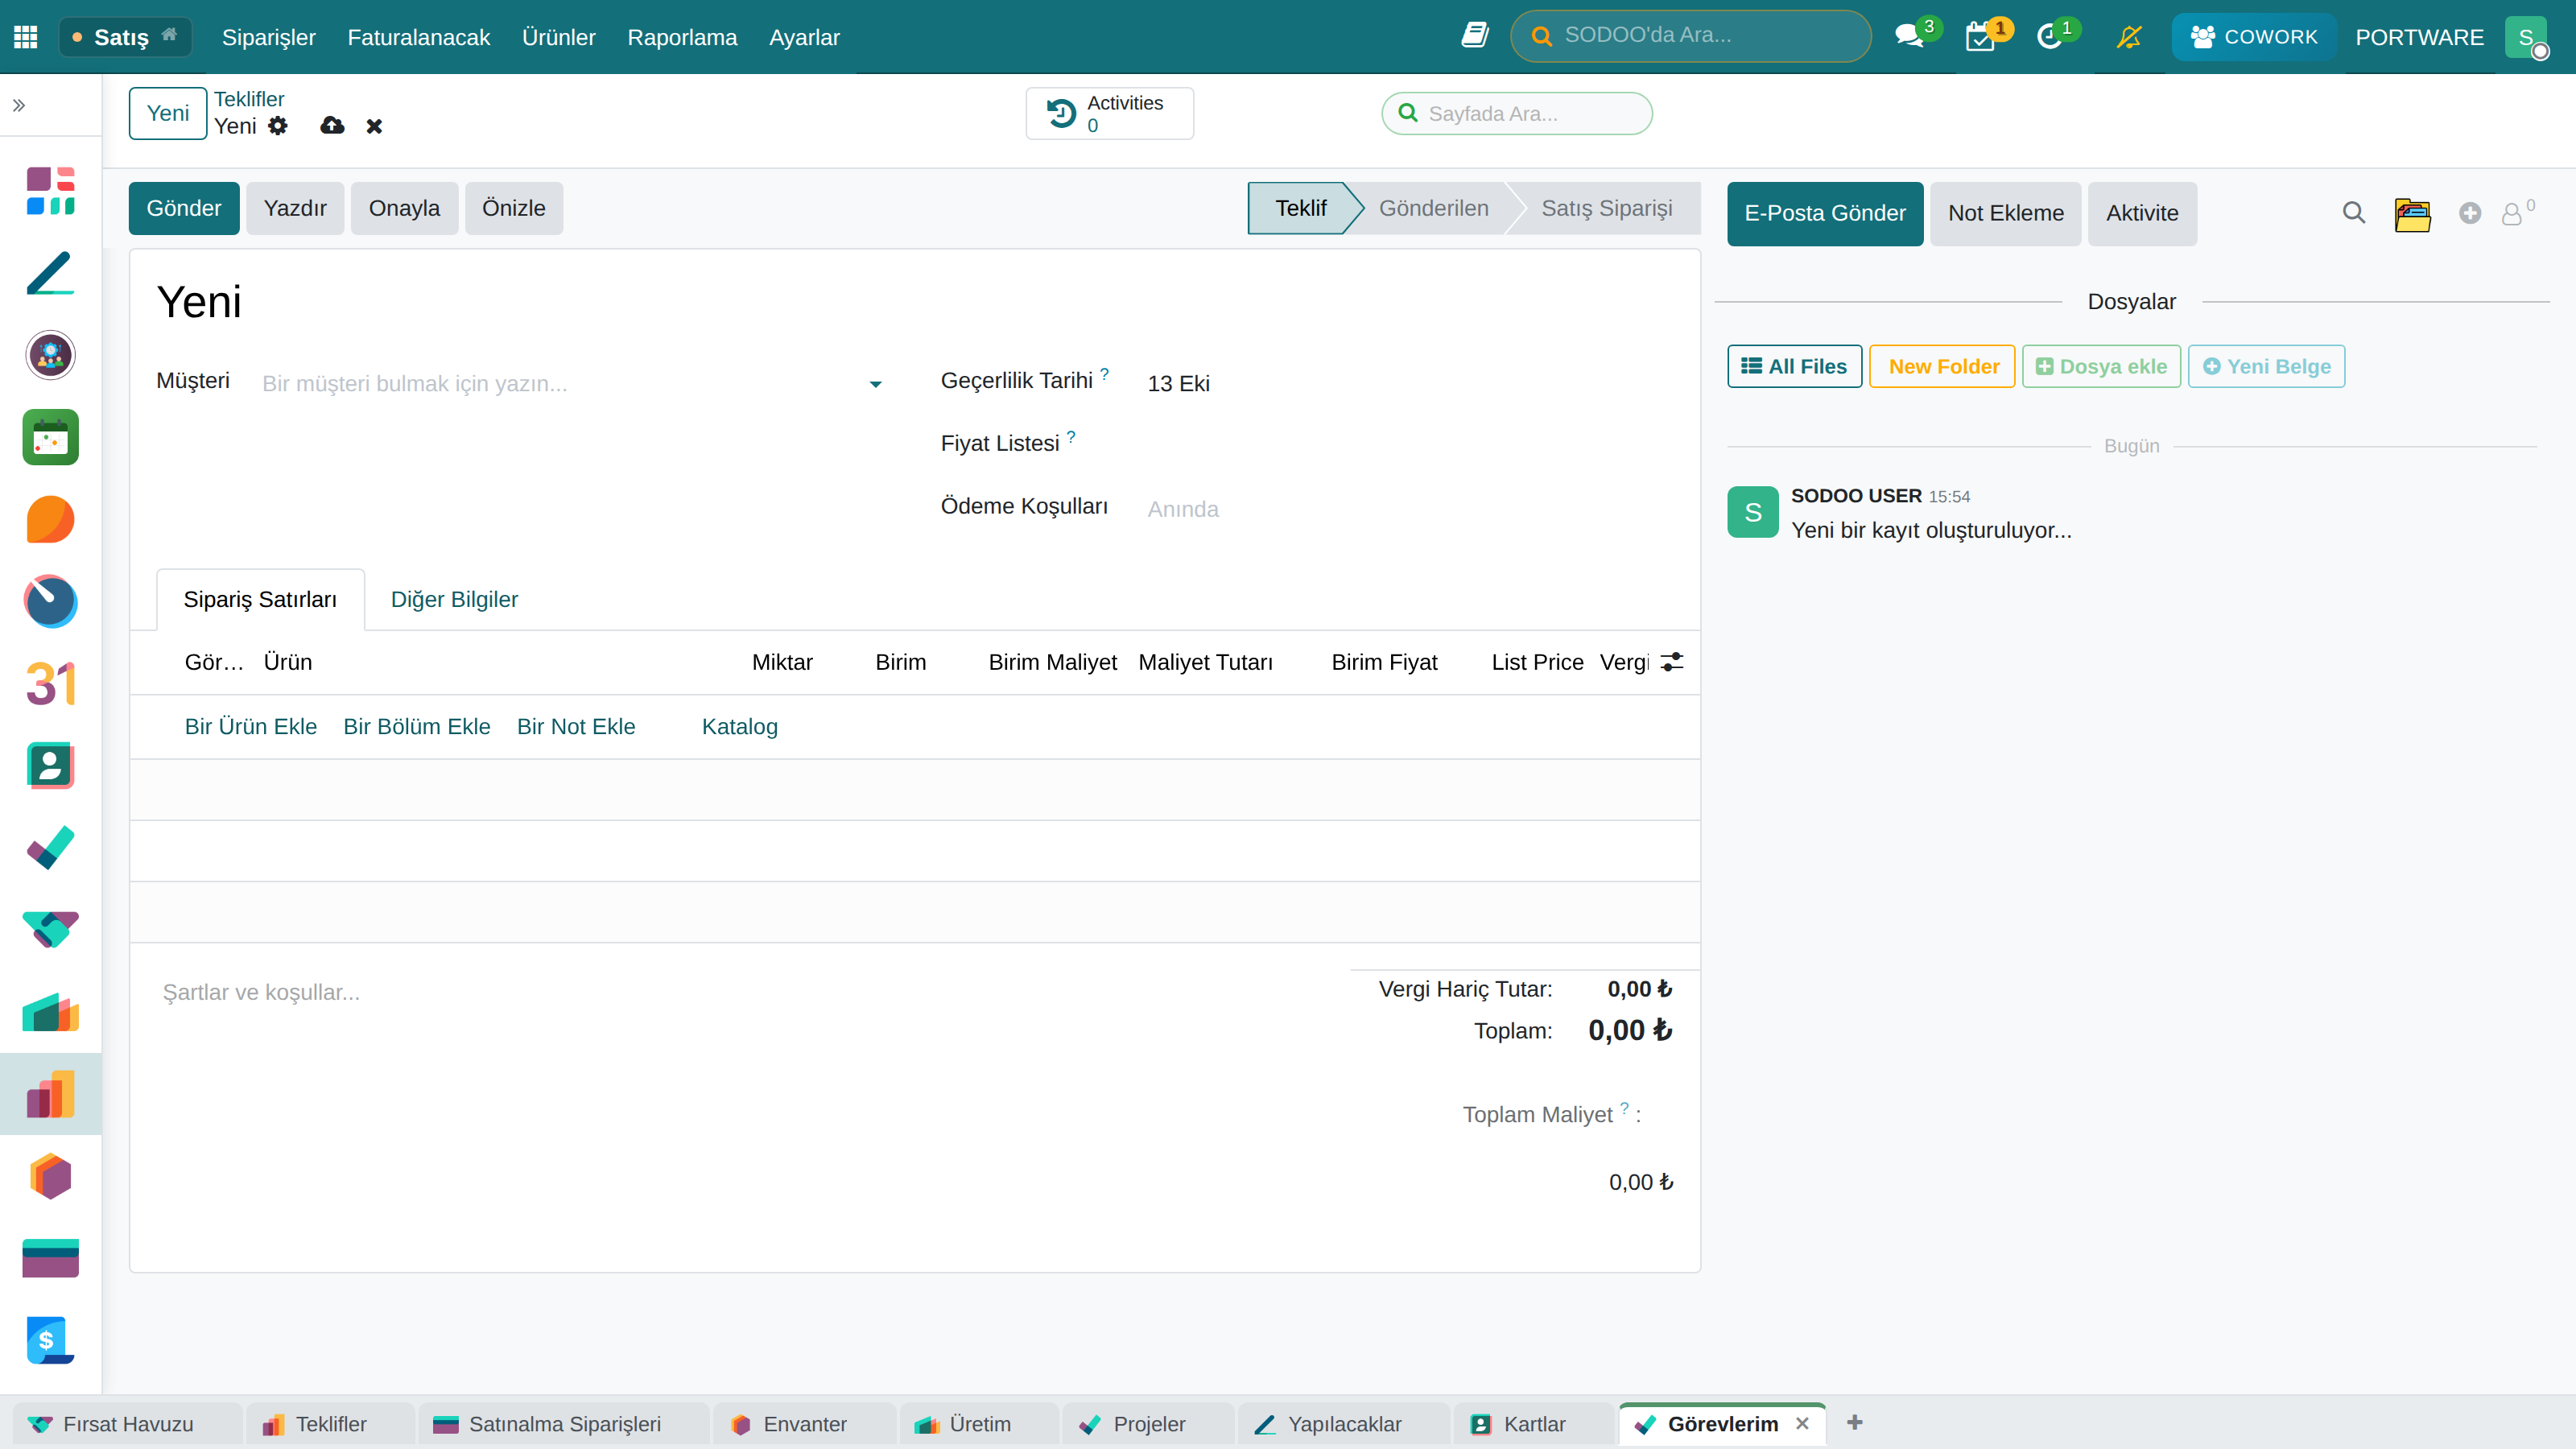Image resolution: width=2576 pixels, height=1449 pixels.
Task: Open the pen to-do app in sidebar
Action: [x=50, y=273]
